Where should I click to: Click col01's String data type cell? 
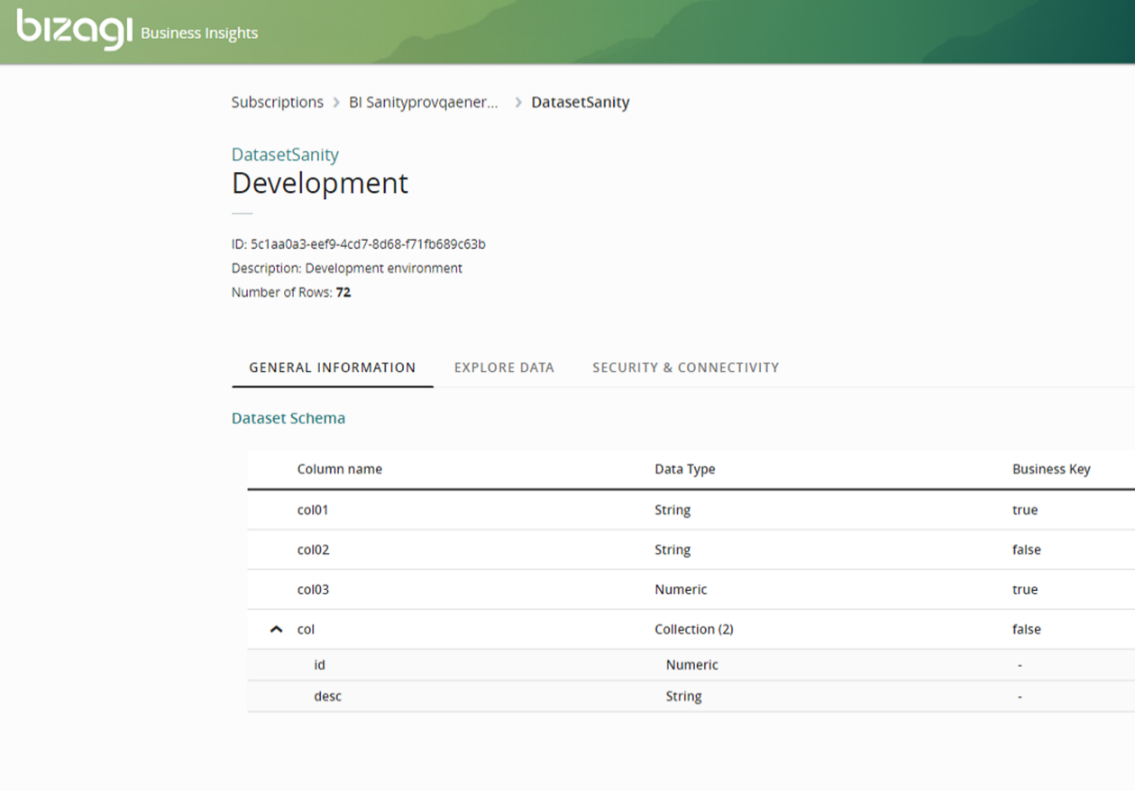click(x=672, y=509)
